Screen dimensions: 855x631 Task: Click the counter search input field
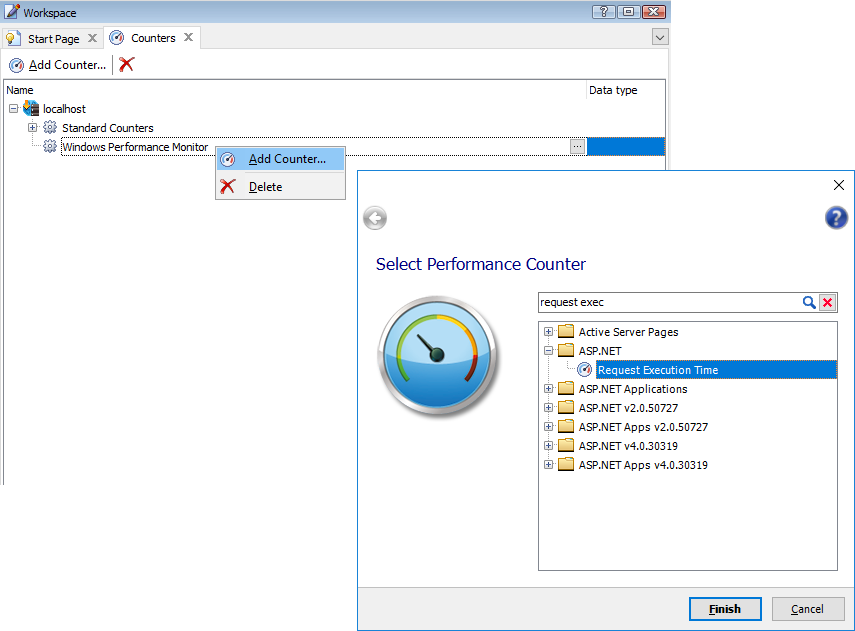coord(669,302)
